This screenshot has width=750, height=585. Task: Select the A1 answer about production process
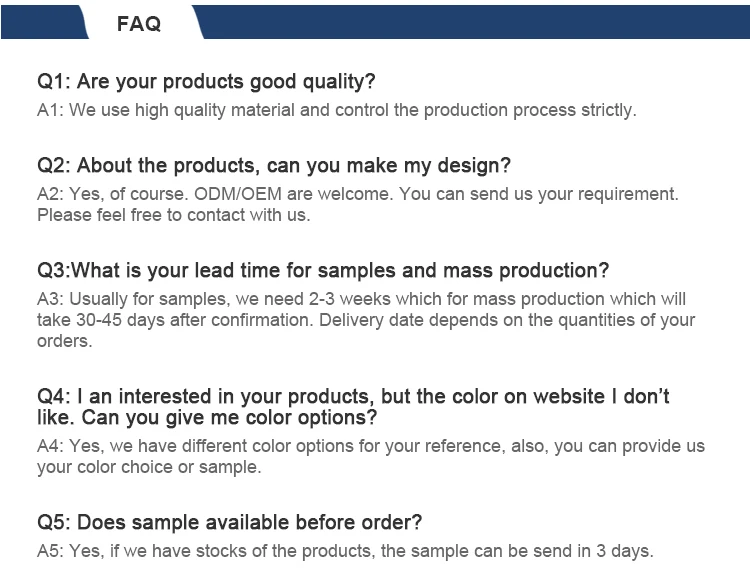click(336, 110)
